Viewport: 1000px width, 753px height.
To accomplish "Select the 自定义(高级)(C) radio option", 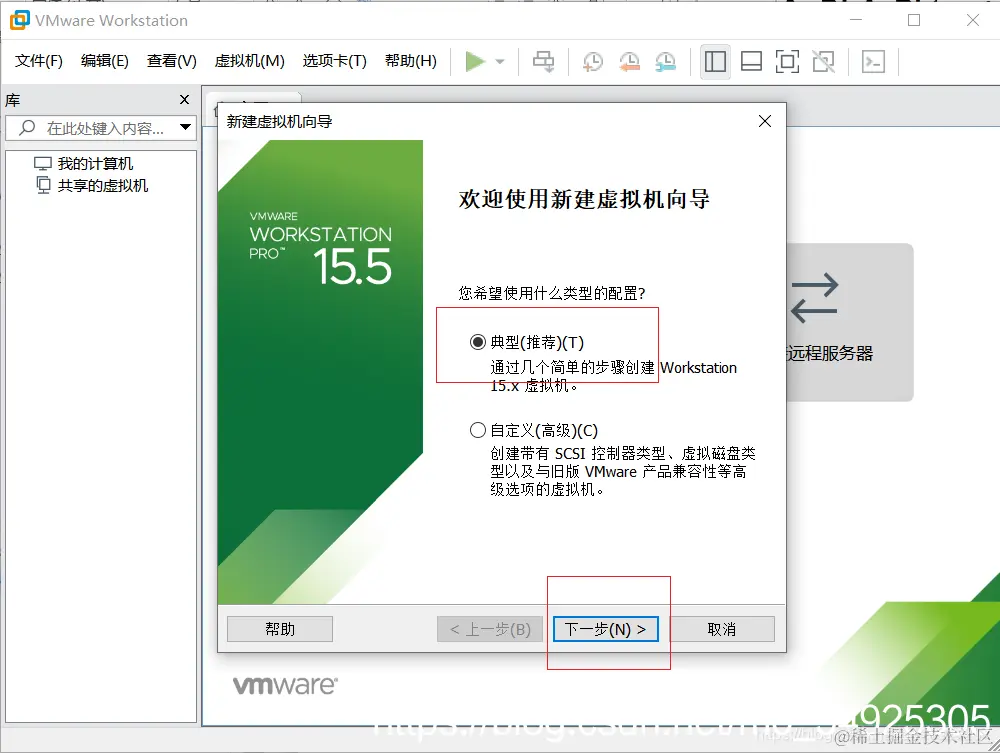I will pos(478,430).
